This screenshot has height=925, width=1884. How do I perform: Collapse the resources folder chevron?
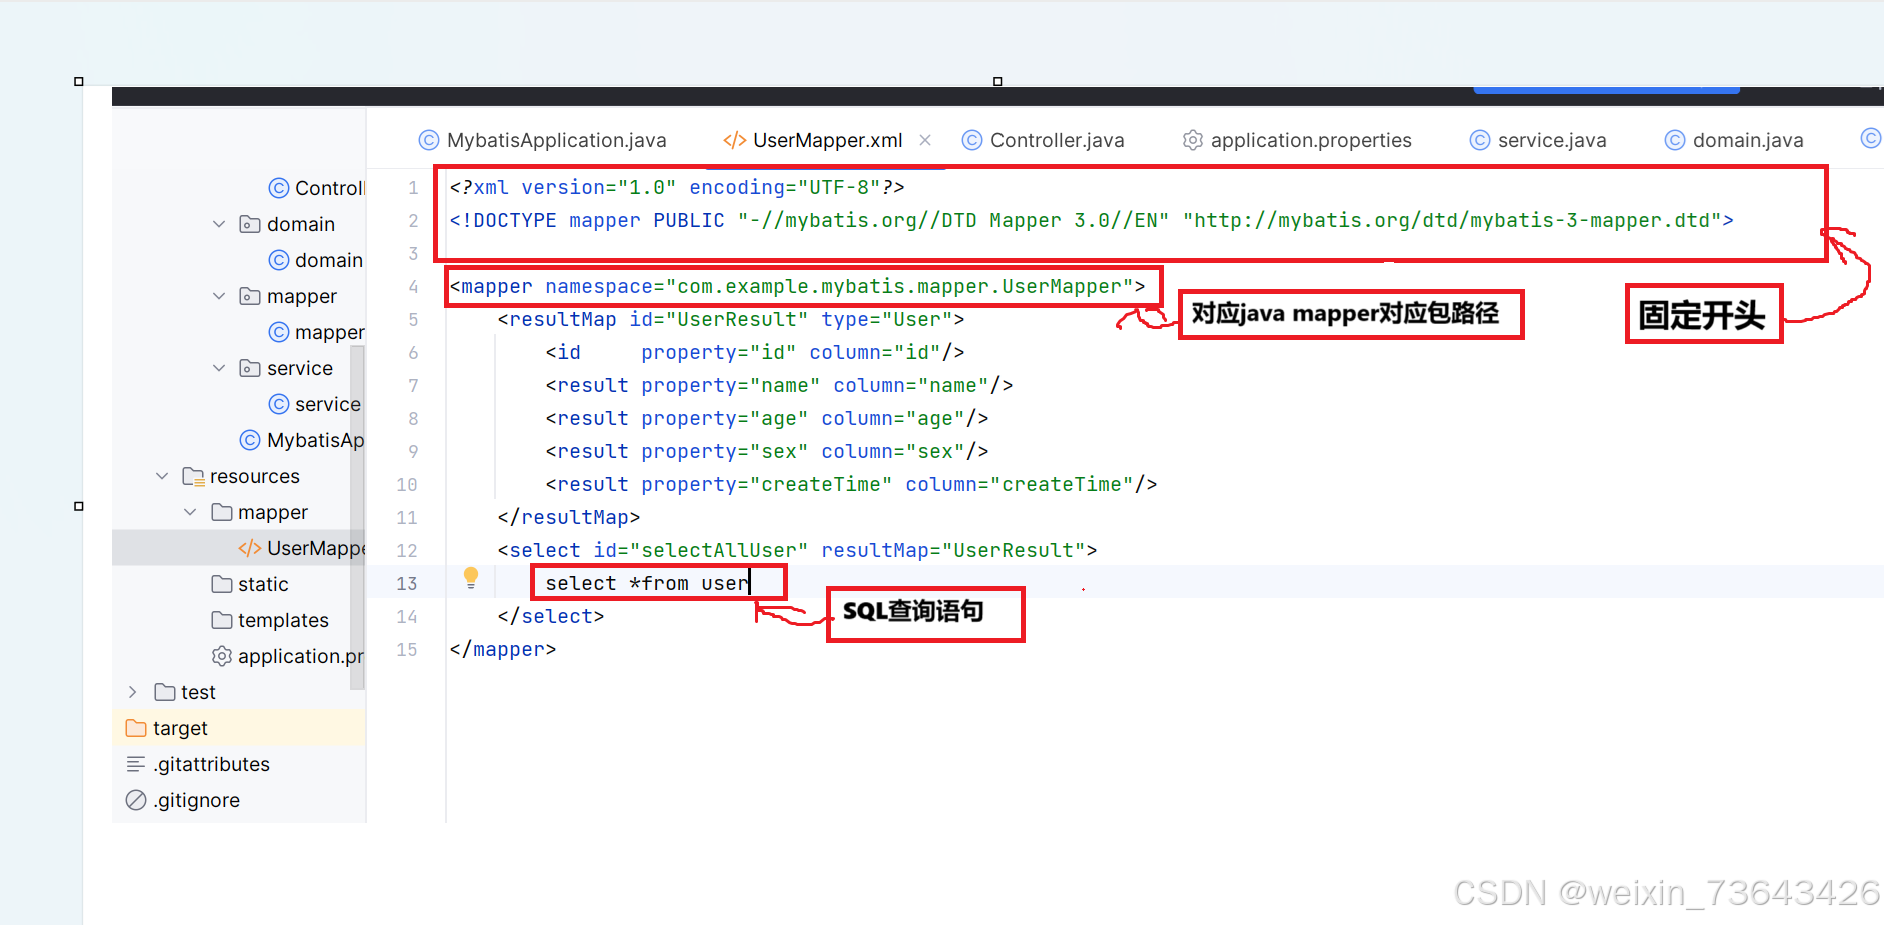pyautogui.click(x=162, y=476)
